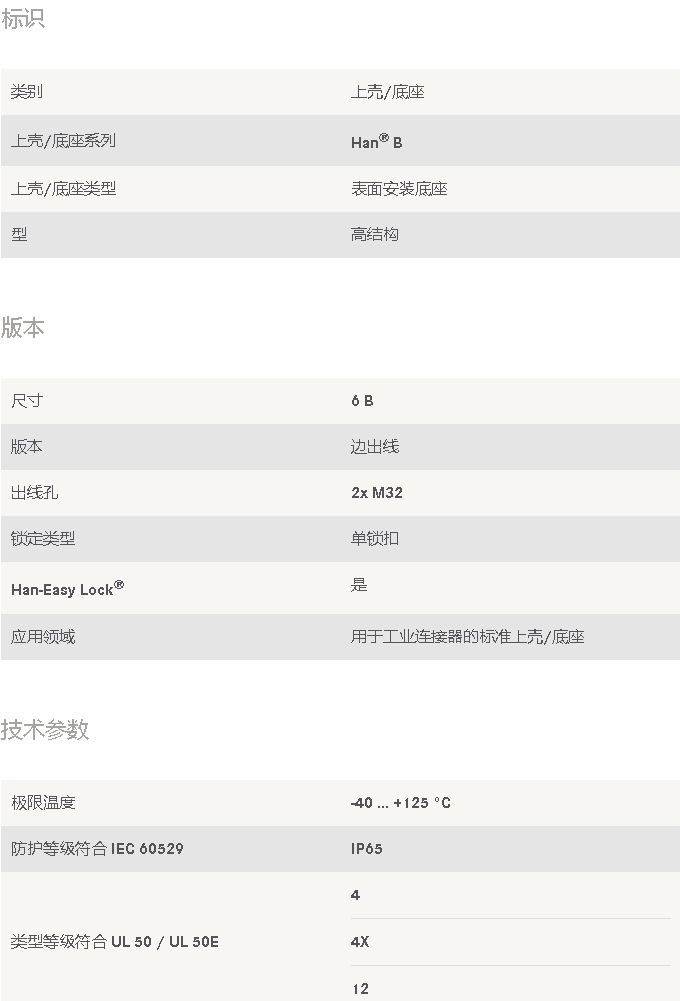
Task: Select the value 2x M32
Action: click(x=377, y=493)
